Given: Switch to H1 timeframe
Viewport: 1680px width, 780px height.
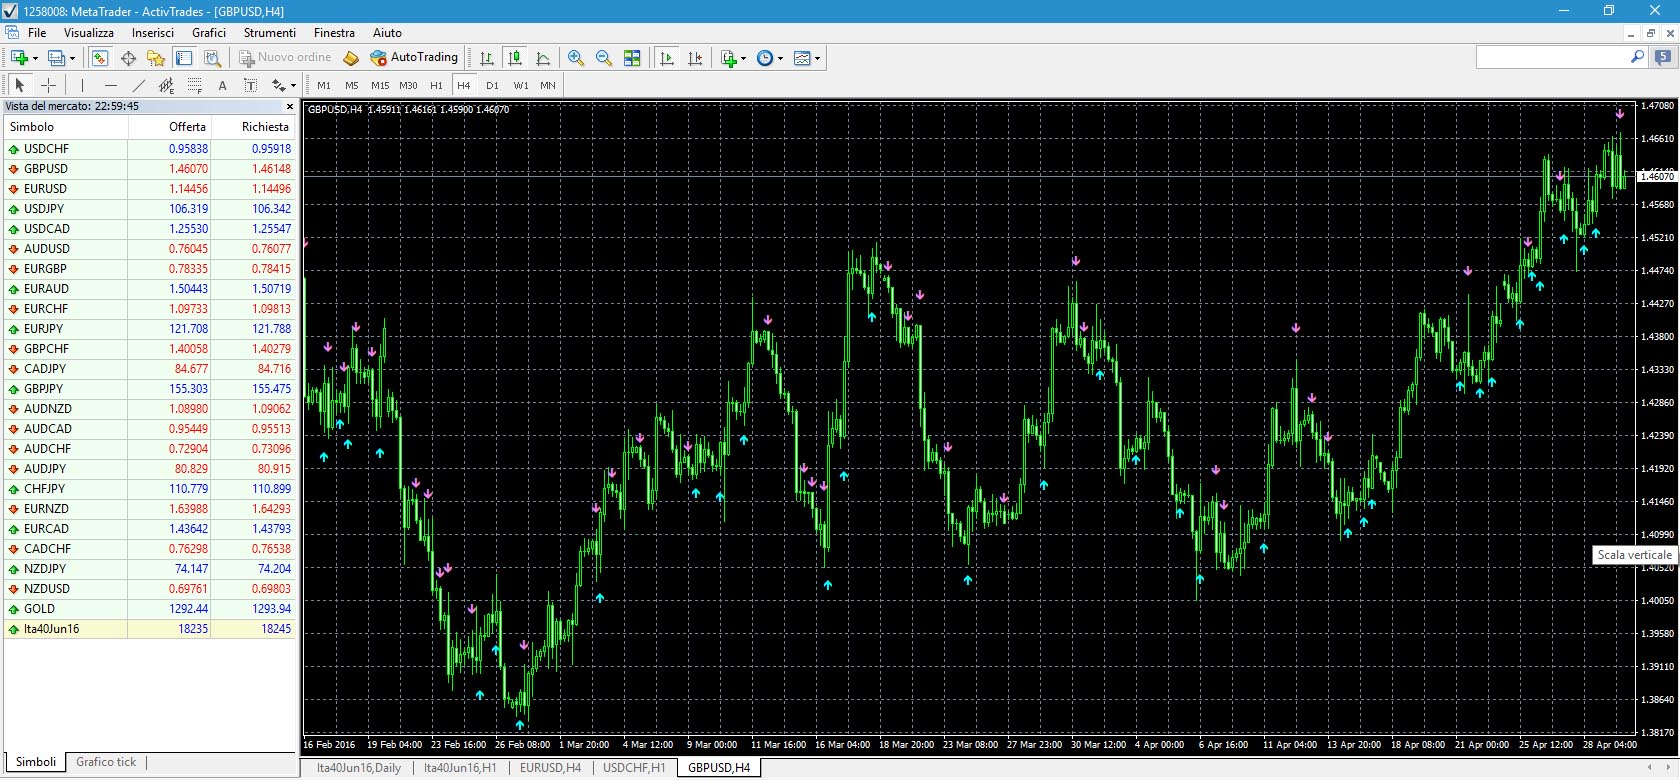Looking at the screenshot, I should [436, 85].
